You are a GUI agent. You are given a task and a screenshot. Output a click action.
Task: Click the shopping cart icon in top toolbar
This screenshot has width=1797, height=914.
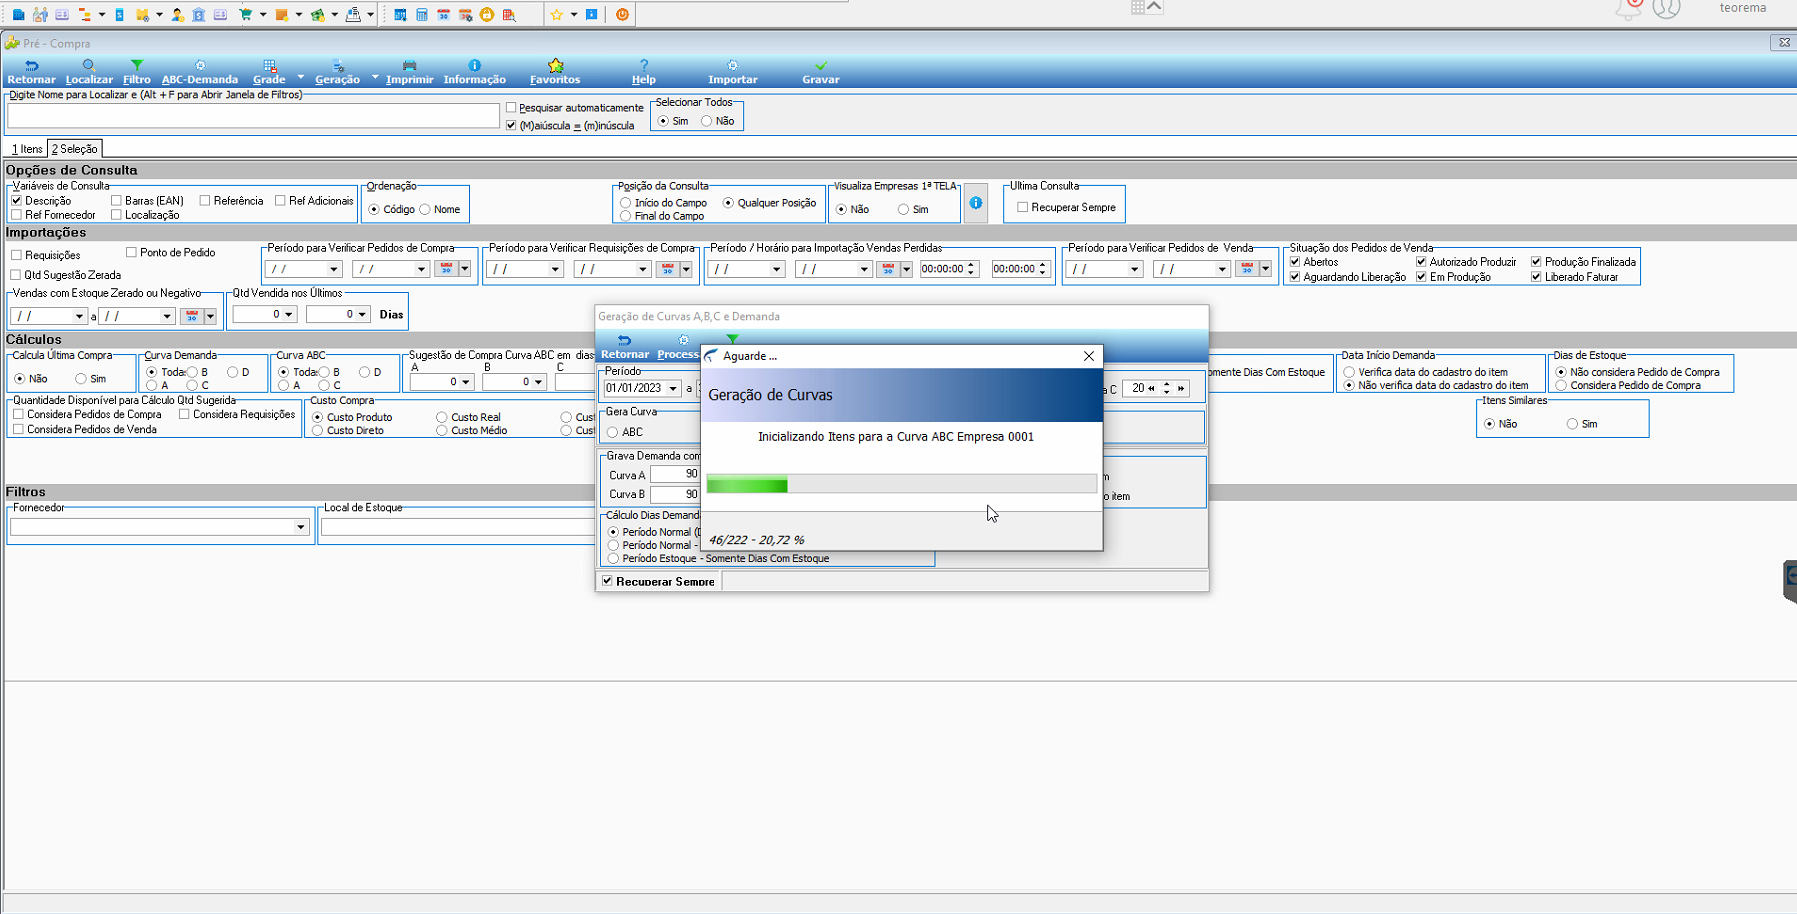tap(245, 14)
